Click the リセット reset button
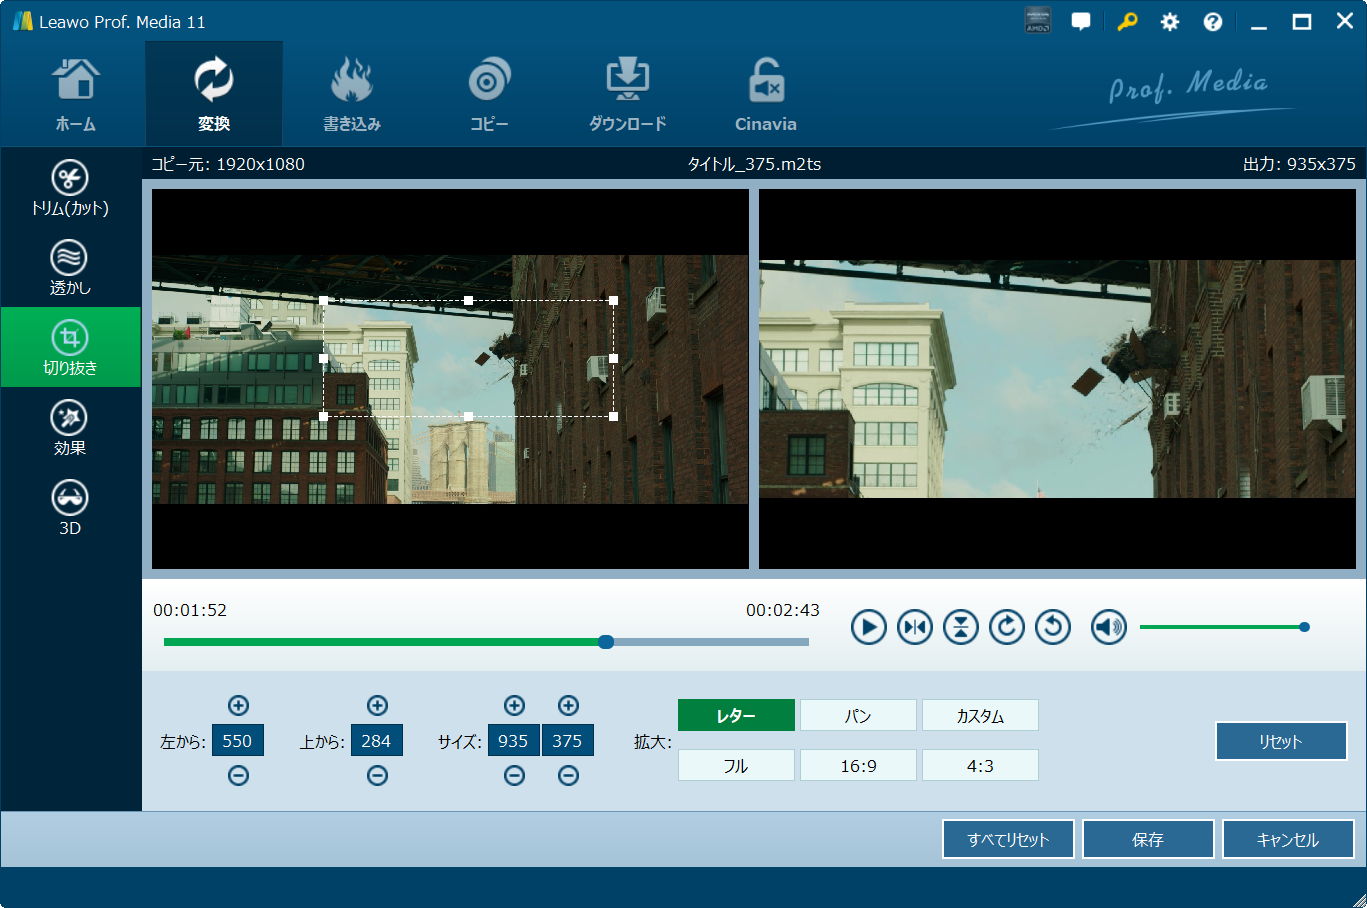The image size is (1367, 908). tap(1281, 741)
